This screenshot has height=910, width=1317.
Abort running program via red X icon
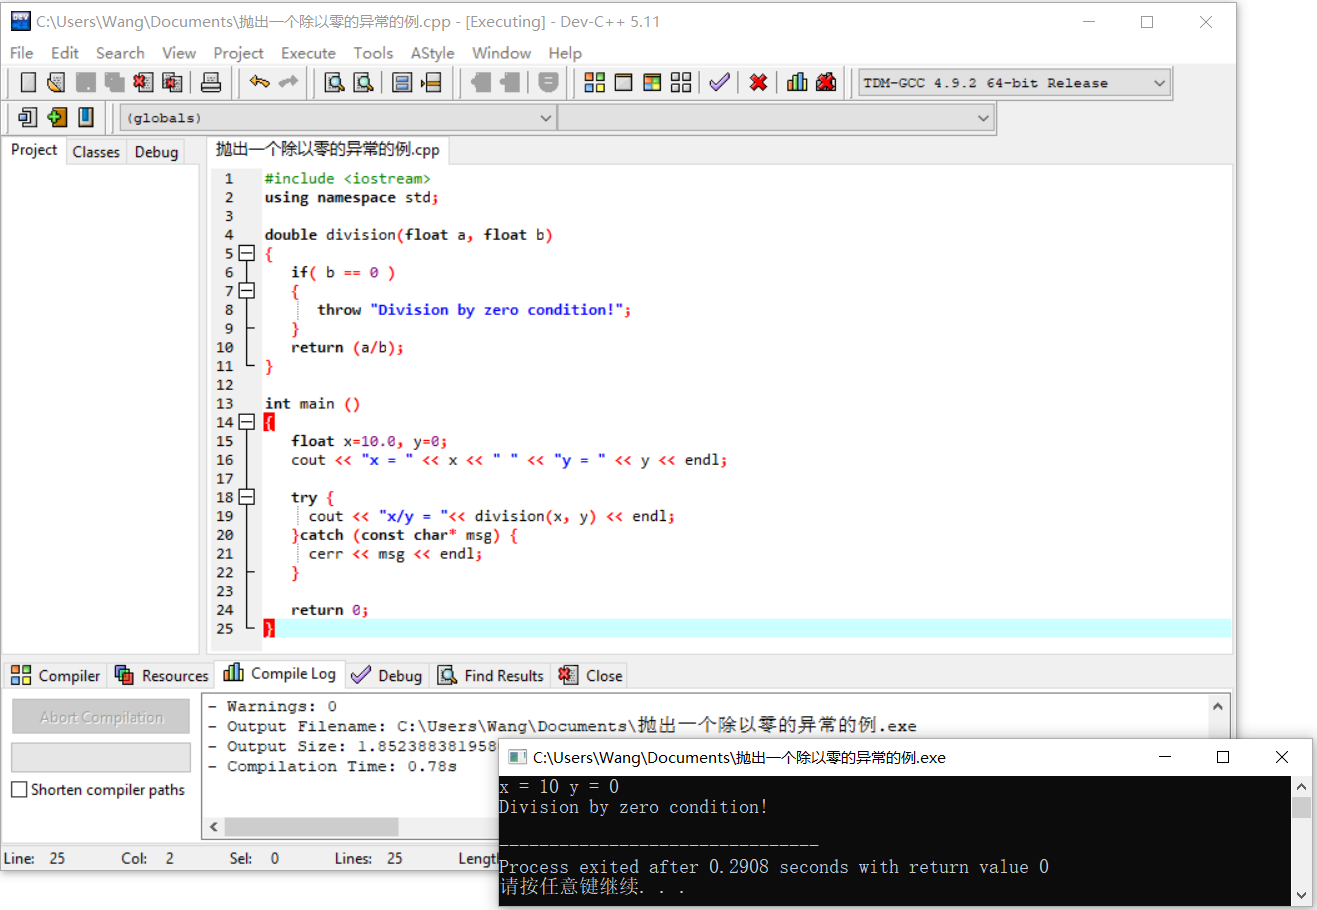coord(758,82)
